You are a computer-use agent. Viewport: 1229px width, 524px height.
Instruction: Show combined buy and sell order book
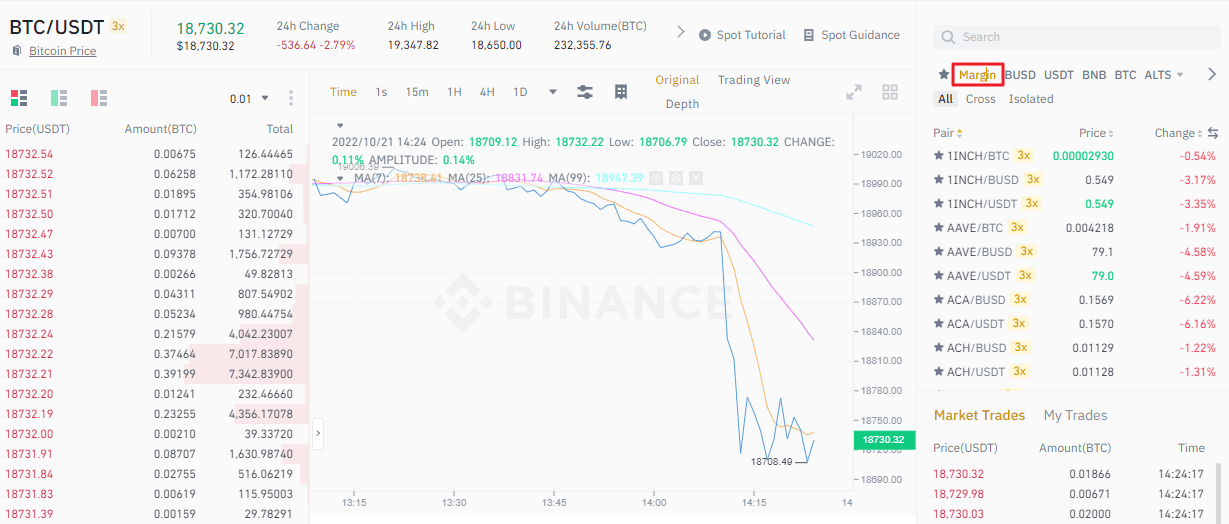pos(18,98)
